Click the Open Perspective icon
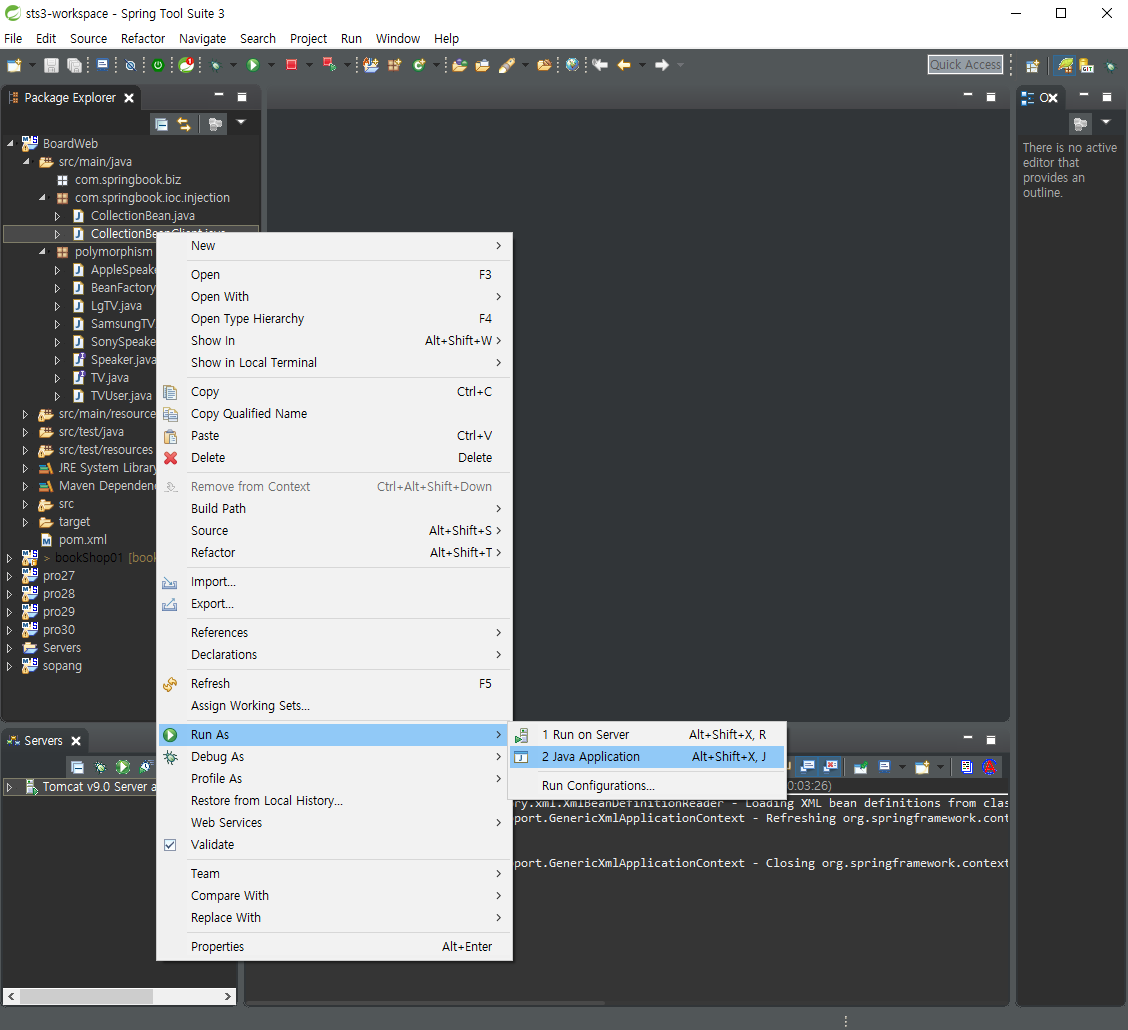 click(x=1032, y=66)
